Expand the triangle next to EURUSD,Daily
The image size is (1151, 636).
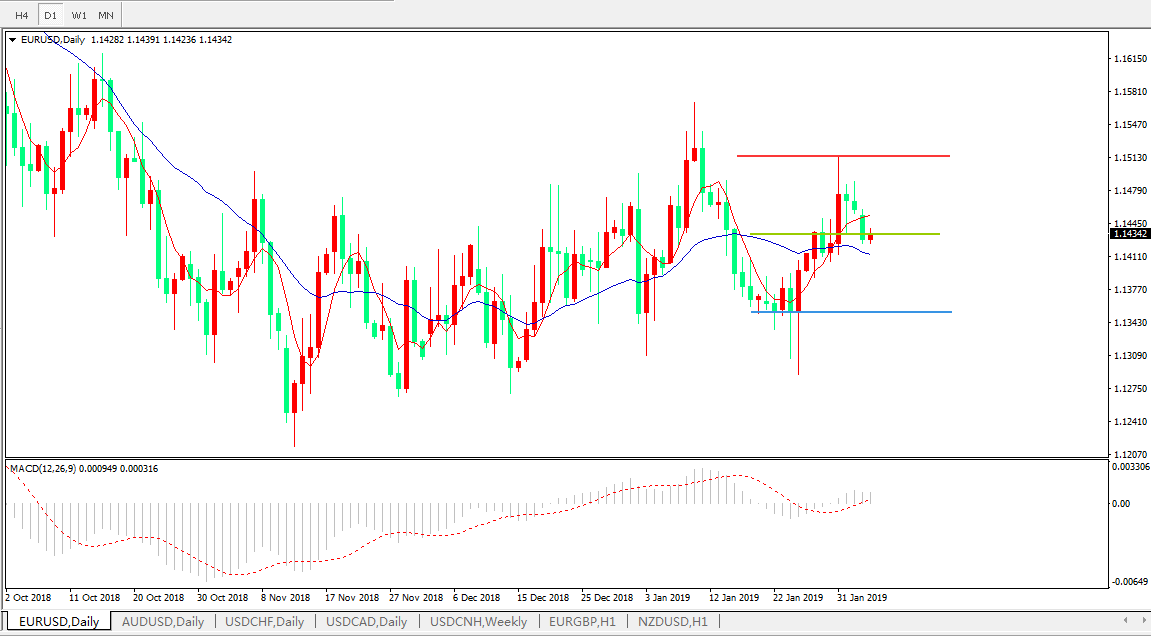coord(13,40)
